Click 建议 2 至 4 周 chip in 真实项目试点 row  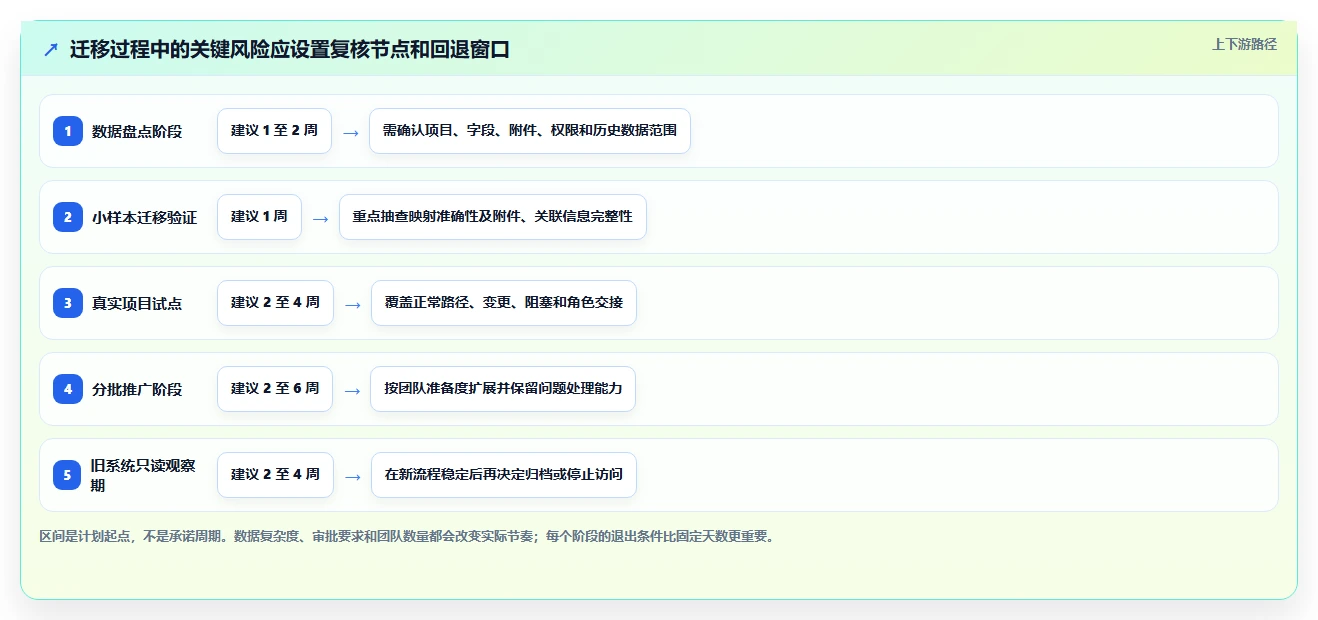pyautogui.click(x=275, y=303)
